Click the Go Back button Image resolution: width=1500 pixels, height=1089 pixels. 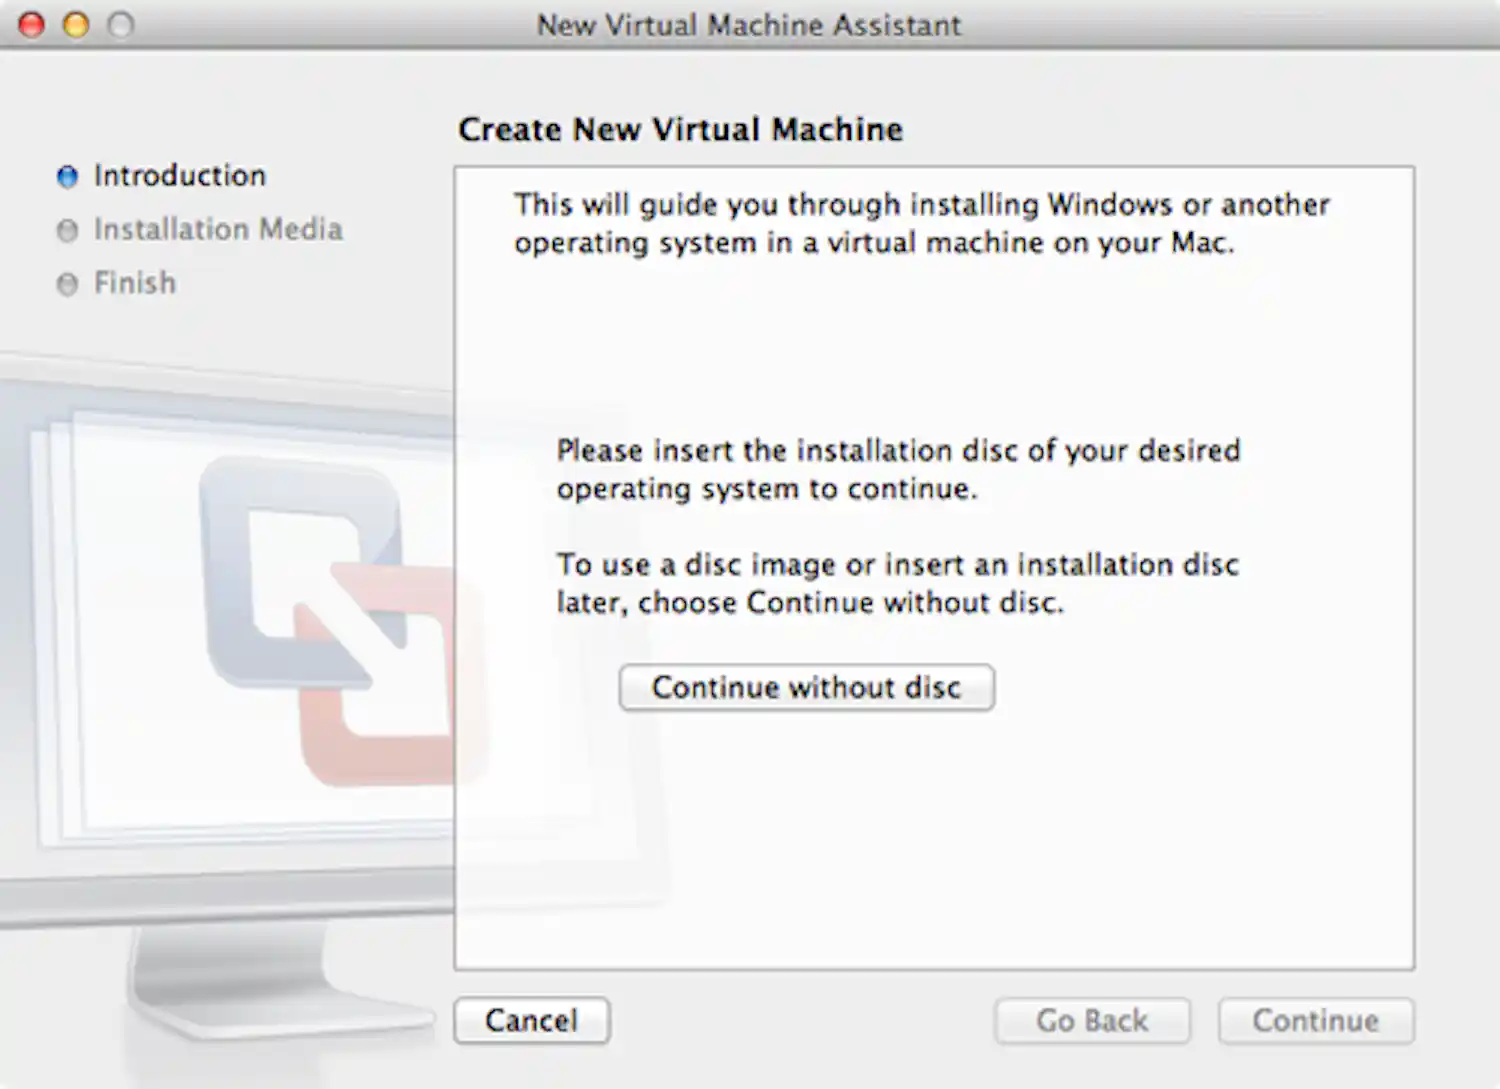pyautogui.click(x=1092, y=1020)
